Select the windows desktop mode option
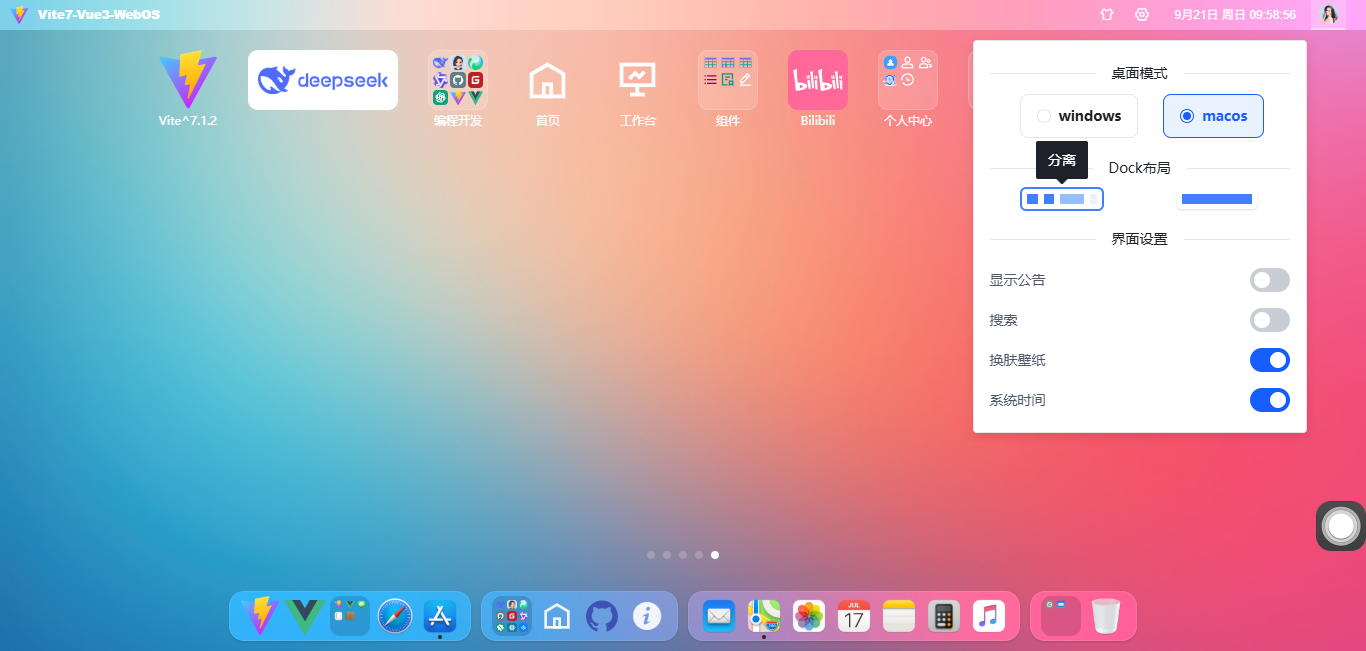The height and width of the screenshot is (651, 1366). pyautogui.click(x=1078, y=115)
